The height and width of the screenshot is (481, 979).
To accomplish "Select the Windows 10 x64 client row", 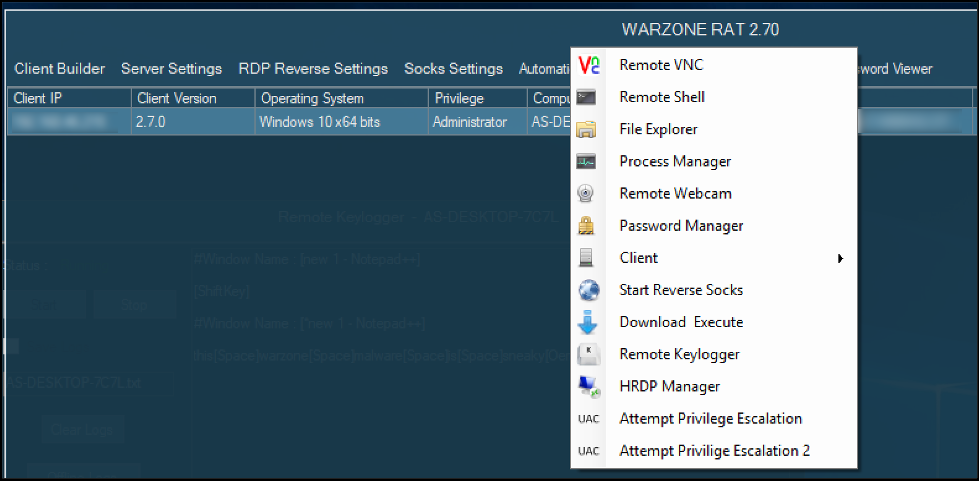I will 319,122.
